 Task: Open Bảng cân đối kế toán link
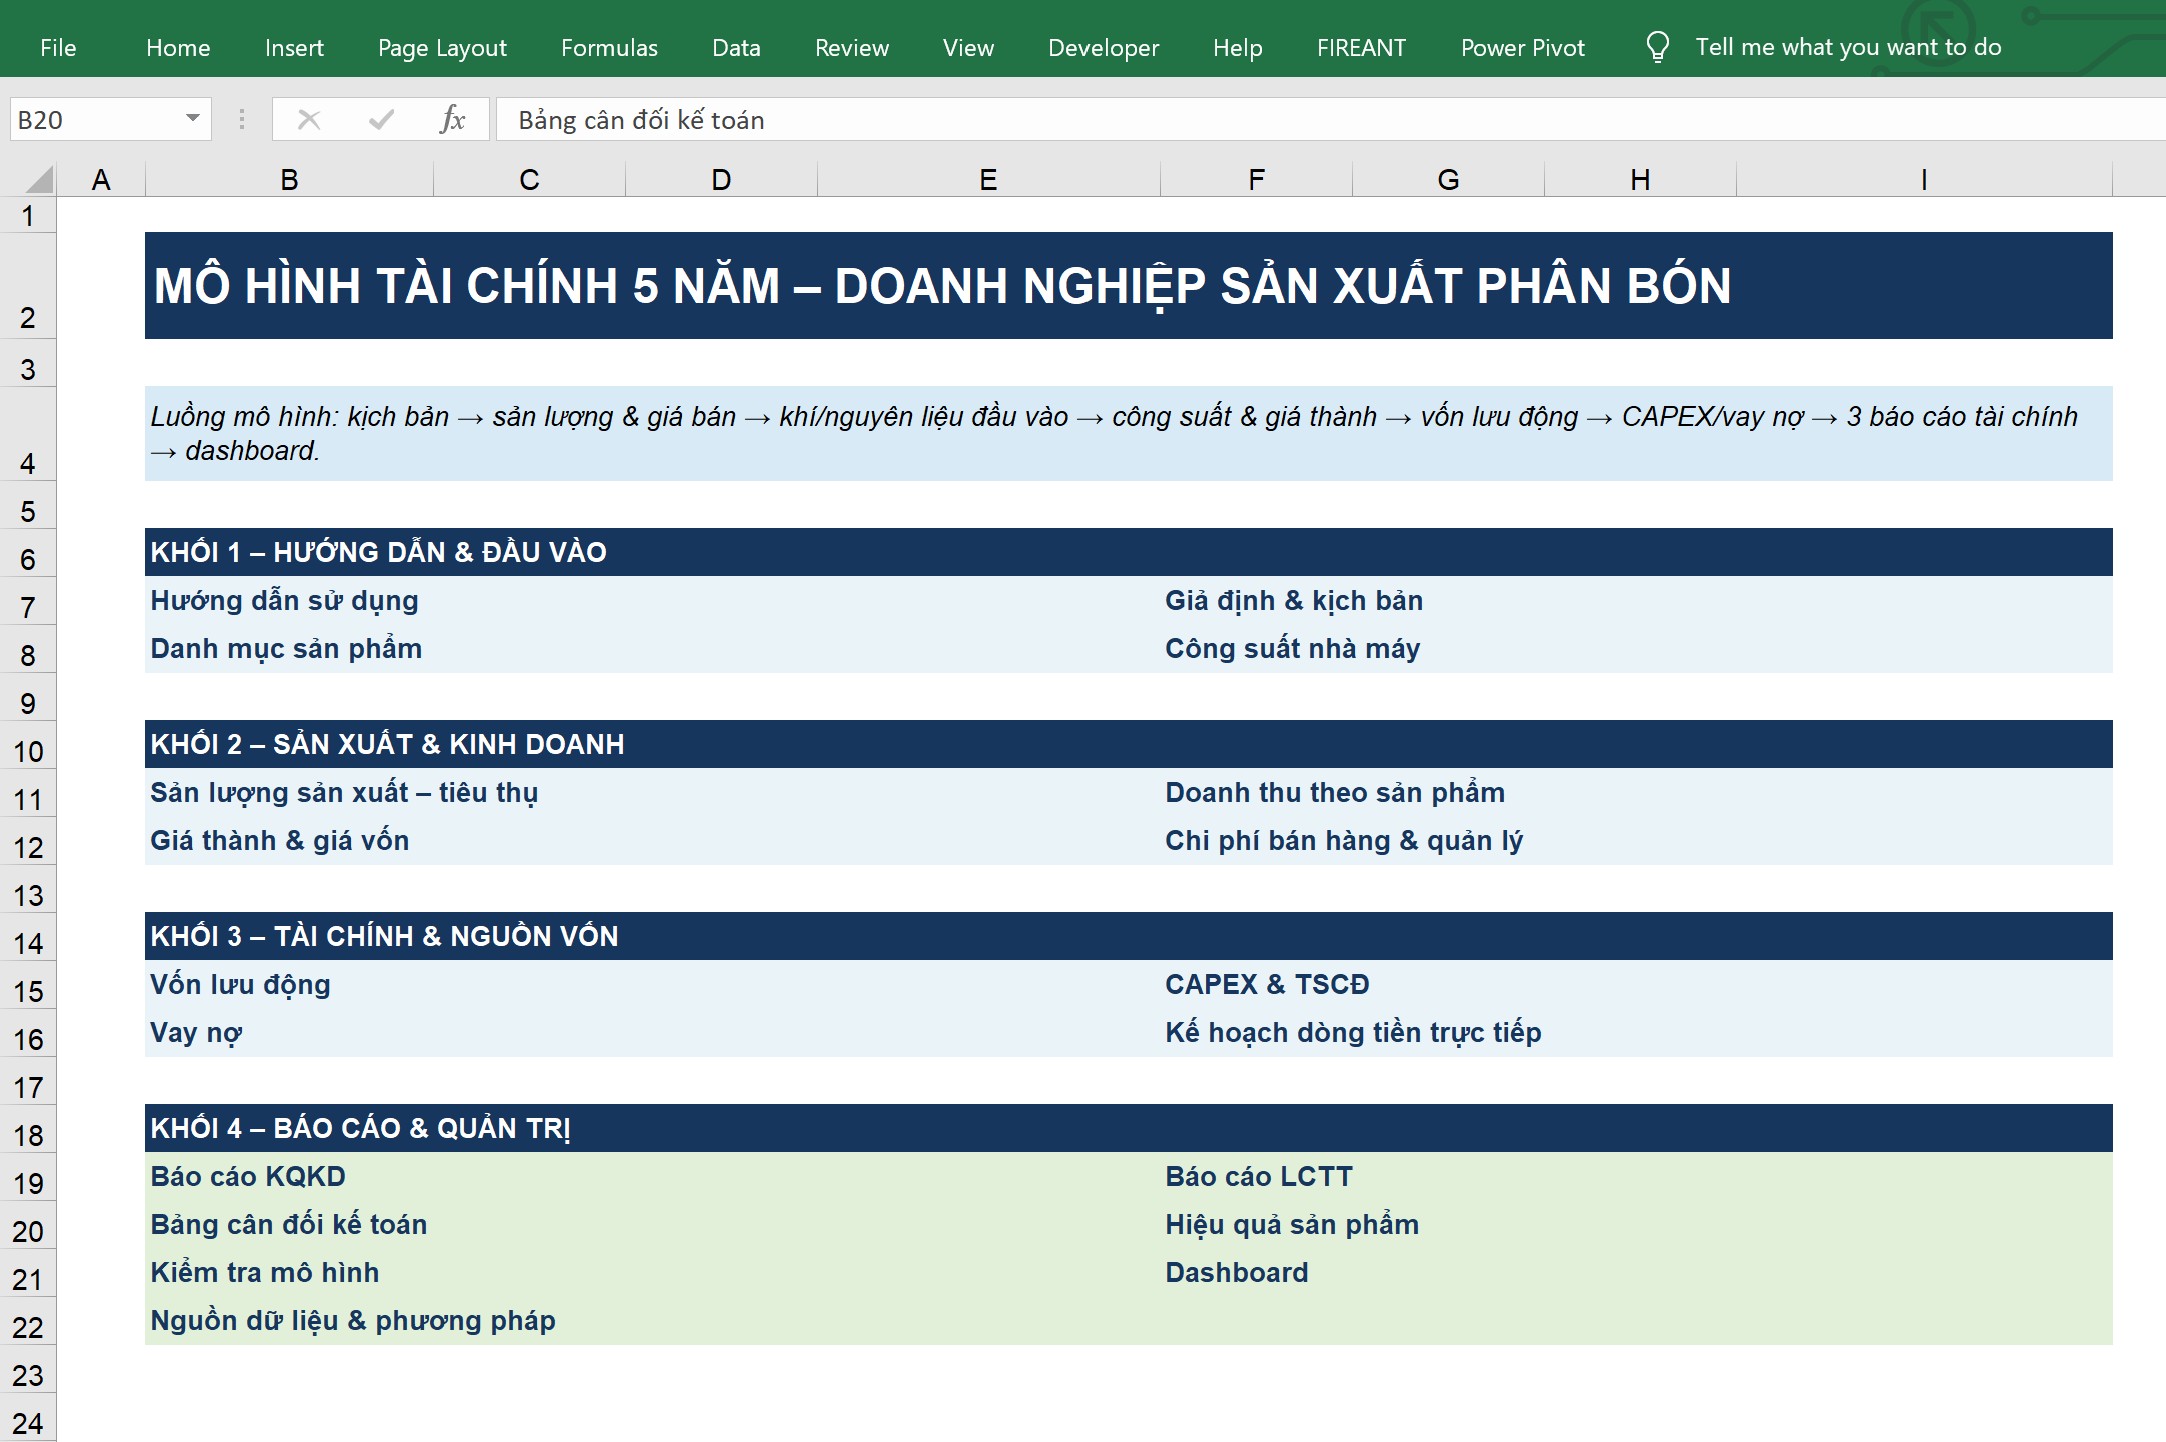click(x=288, y=1225)
